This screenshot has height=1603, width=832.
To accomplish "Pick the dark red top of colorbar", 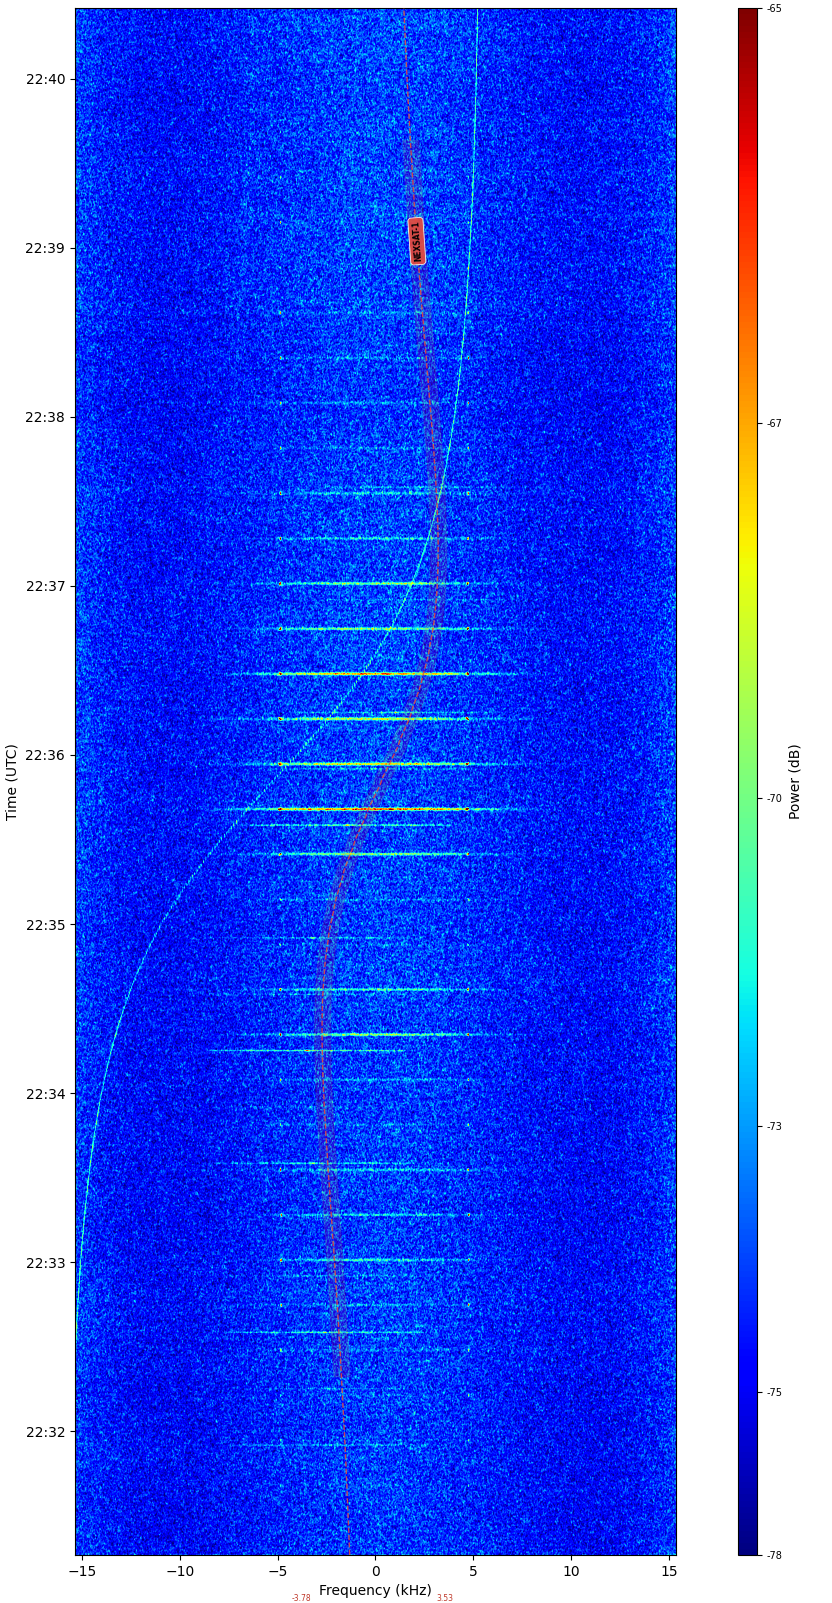I will pyautogui.click(x=748, y=14).
